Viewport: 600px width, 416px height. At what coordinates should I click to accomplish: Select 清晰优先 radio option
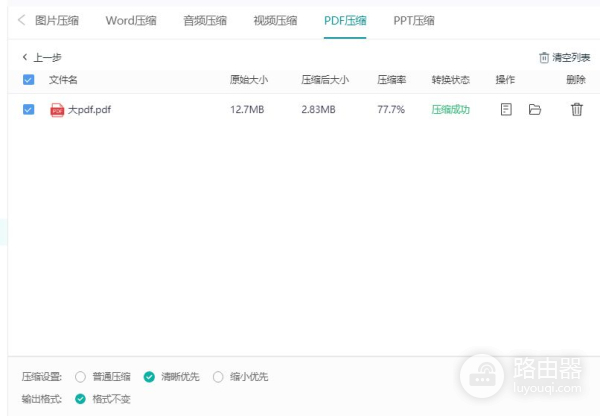(x=149, y=377)
